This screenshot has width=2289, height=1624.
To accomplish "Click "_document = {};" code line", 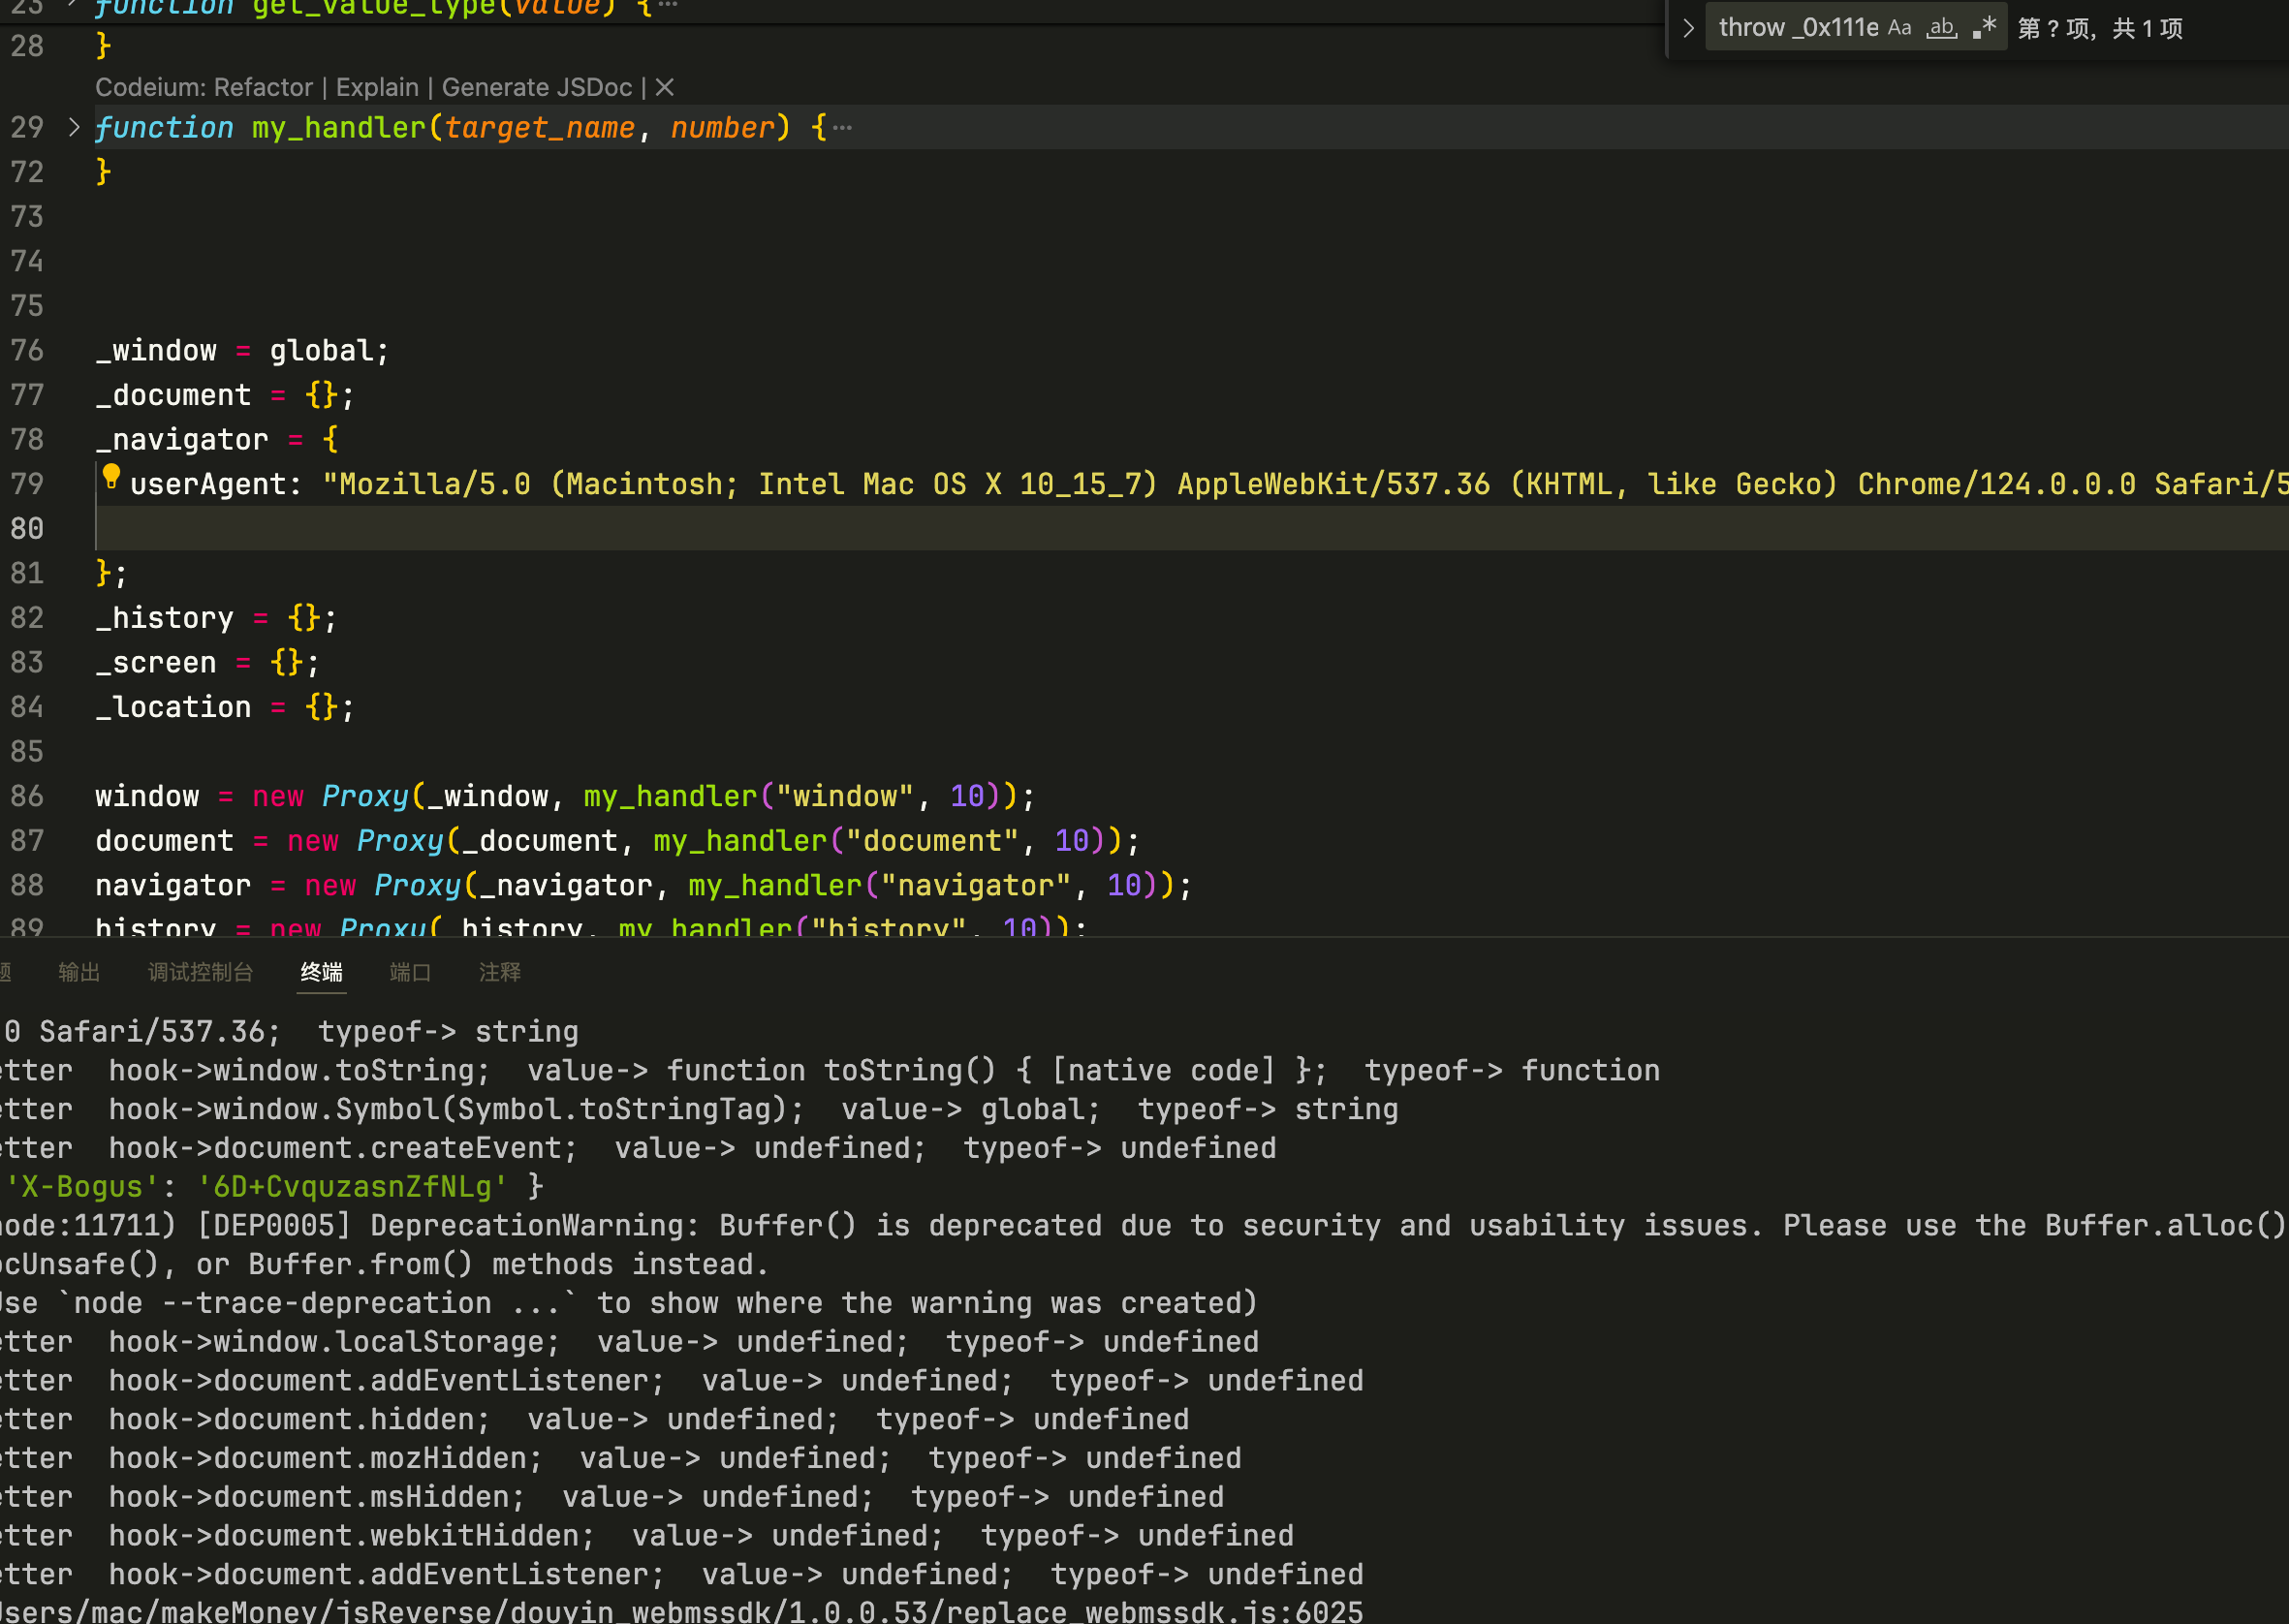I will click(x=224, y=396).
